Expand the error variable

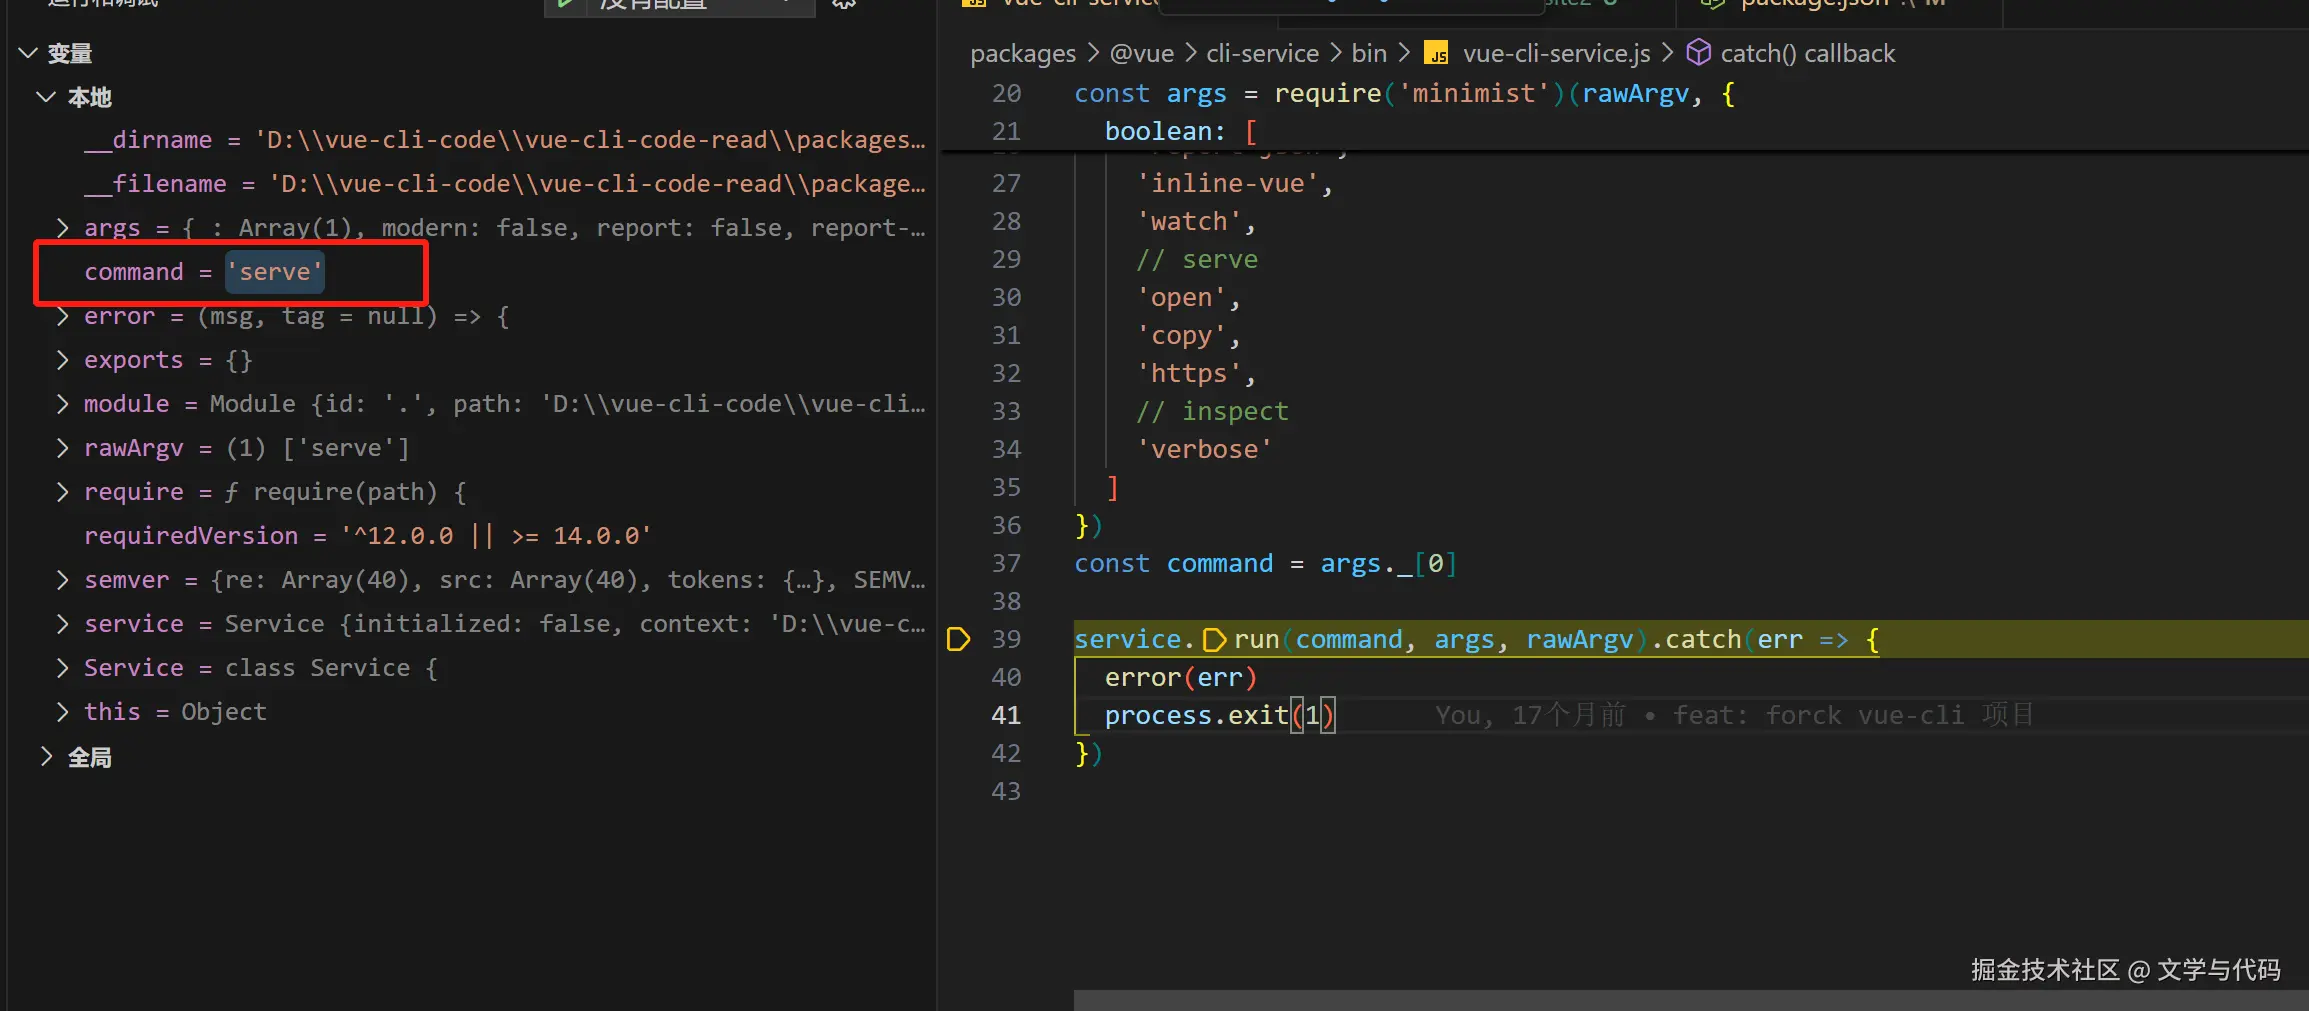(x=63, y=316)
